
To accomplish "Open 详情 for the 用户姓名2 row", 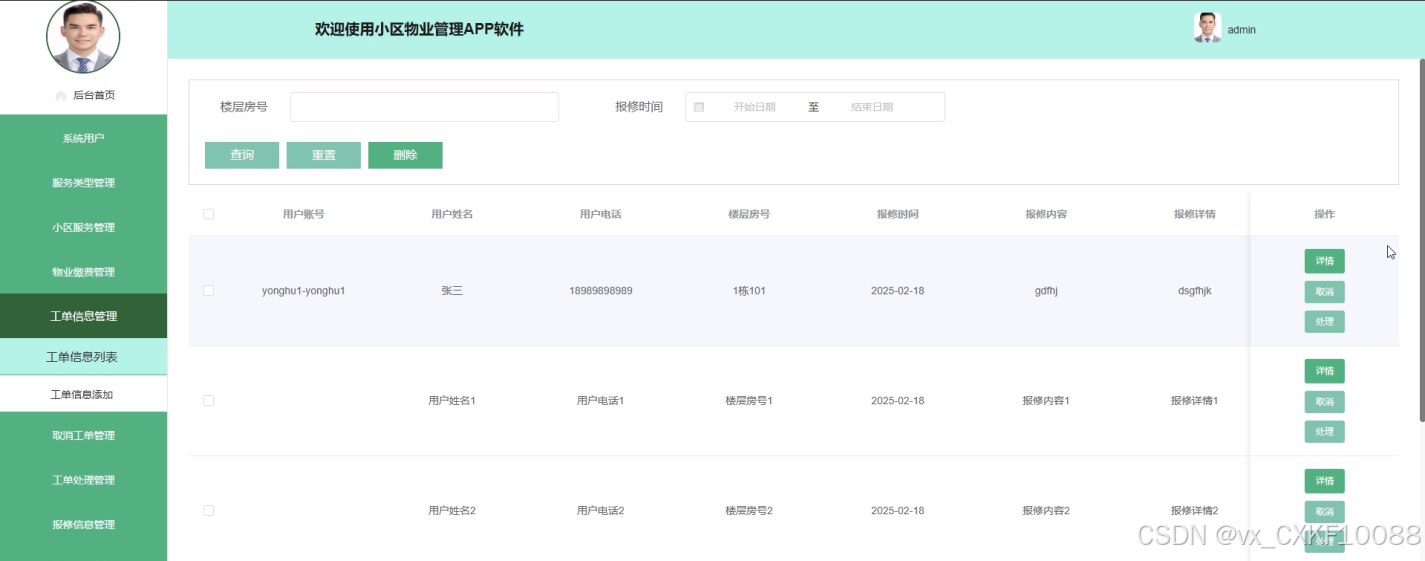I will 1324,481.
